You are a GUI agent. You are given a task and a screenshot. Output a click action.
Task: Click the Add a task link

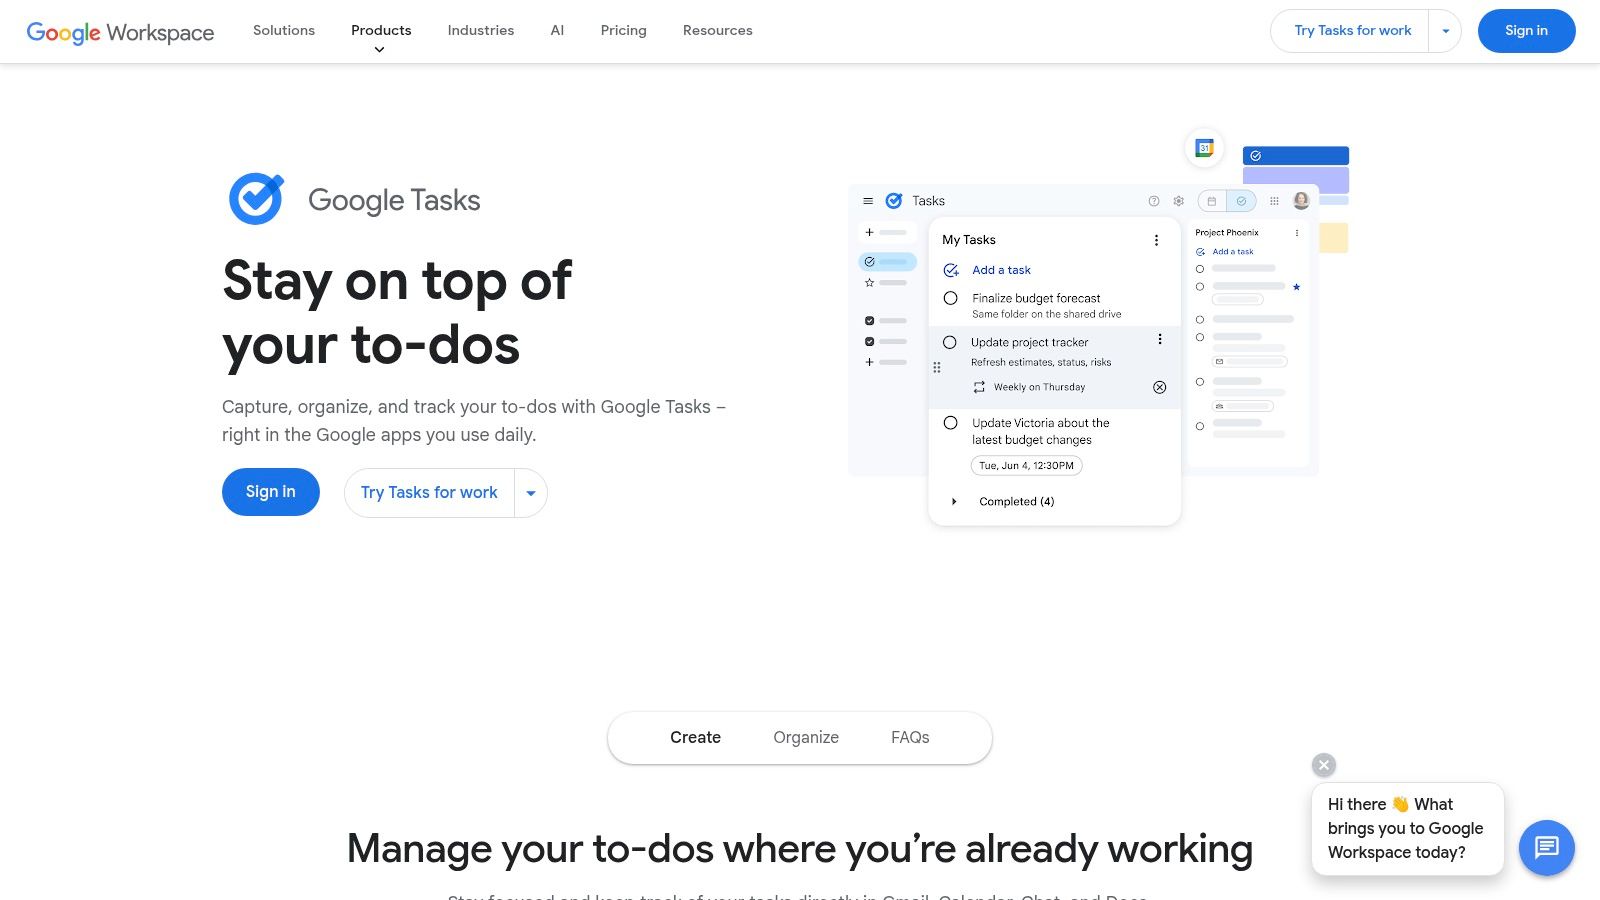pyautogui.click(x=1001, y=270)
